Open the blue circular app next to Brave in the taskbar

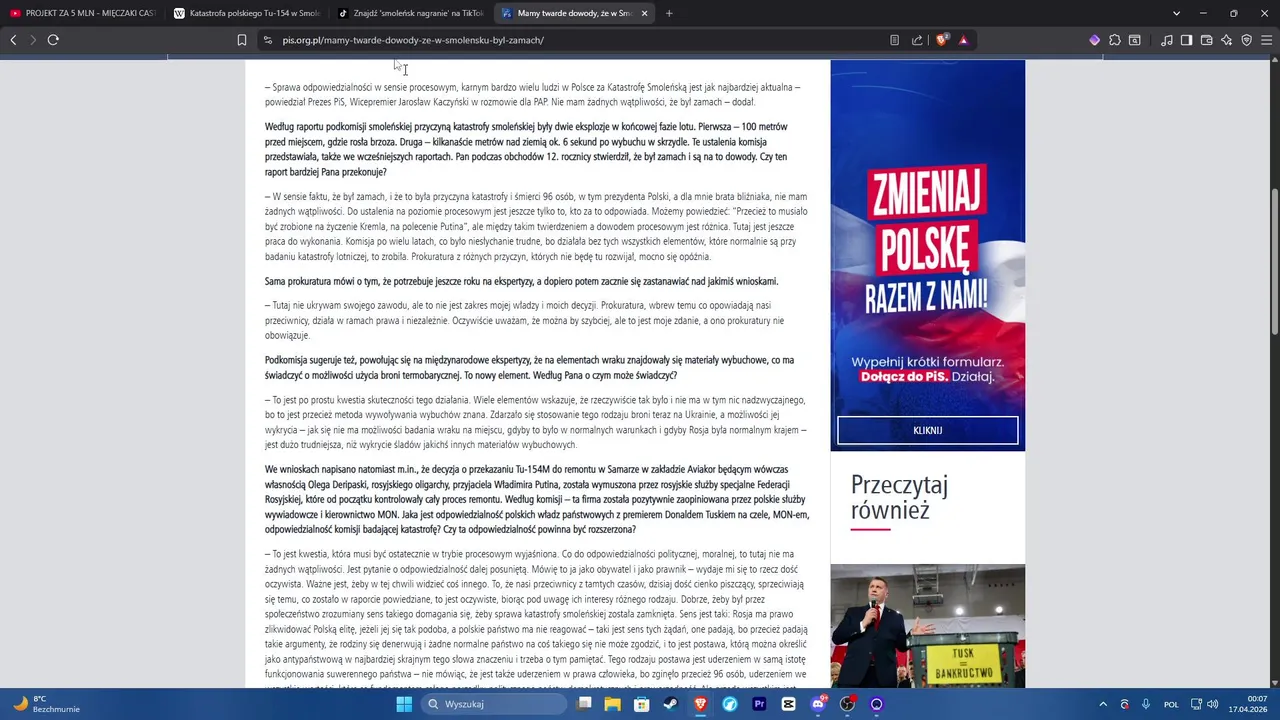coord(729,704)
